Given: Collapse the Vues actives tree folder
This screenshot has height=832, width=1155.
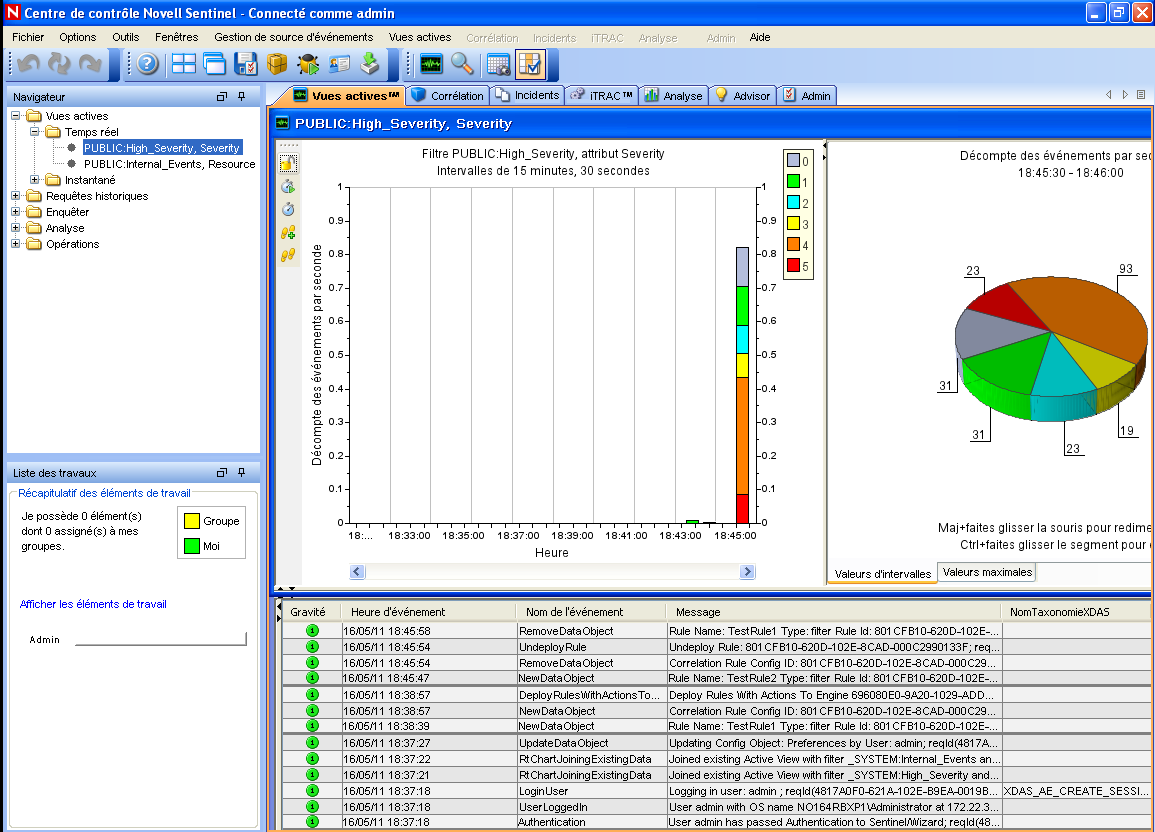Looking at the screenshot, I should coord(15,116).
